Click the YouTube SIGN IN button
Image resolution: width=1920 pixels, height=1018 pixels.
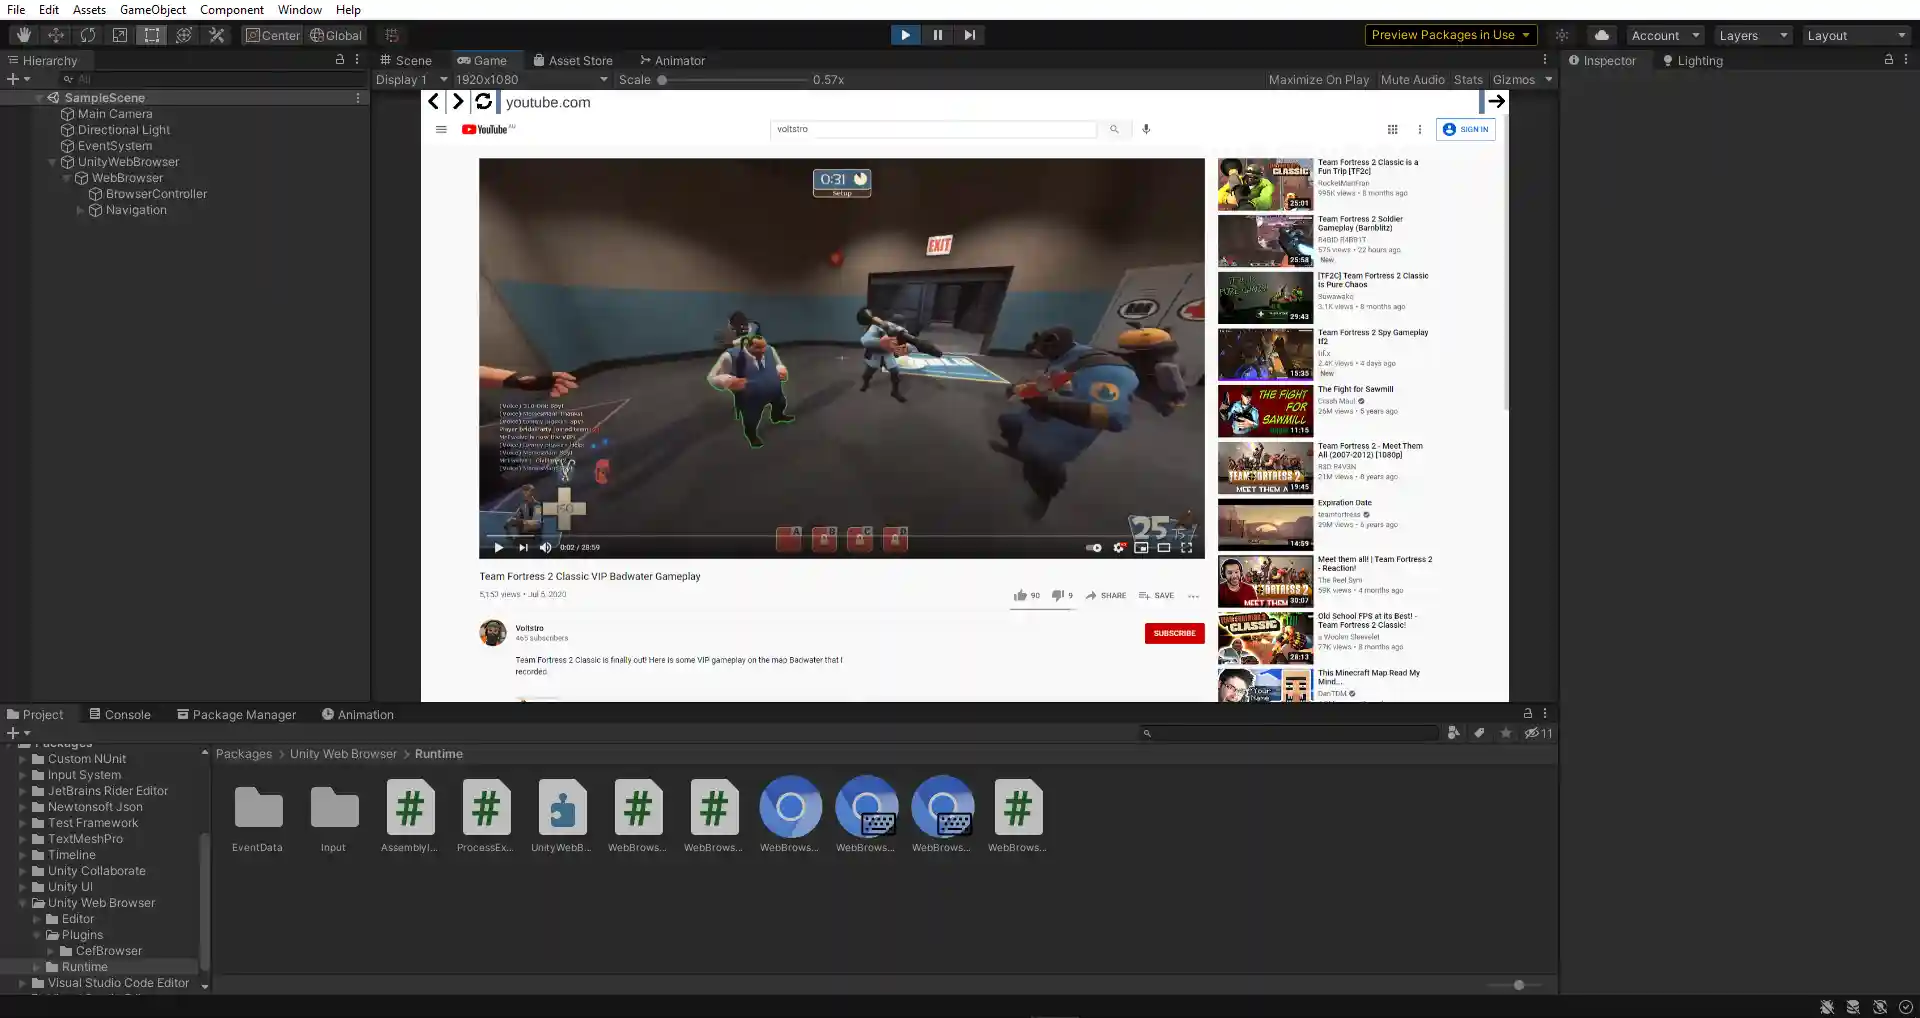1465,129
